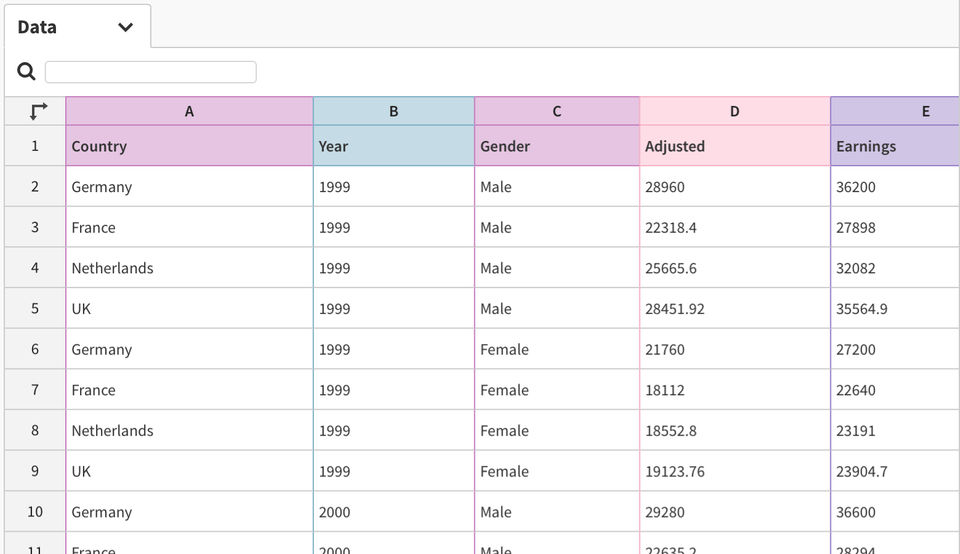Image resolution: width=960 pixels, height=554 pixels.
Task: Click the transpose sheet arrow icon
Action: pyautogui.click(x=38, y=111)
